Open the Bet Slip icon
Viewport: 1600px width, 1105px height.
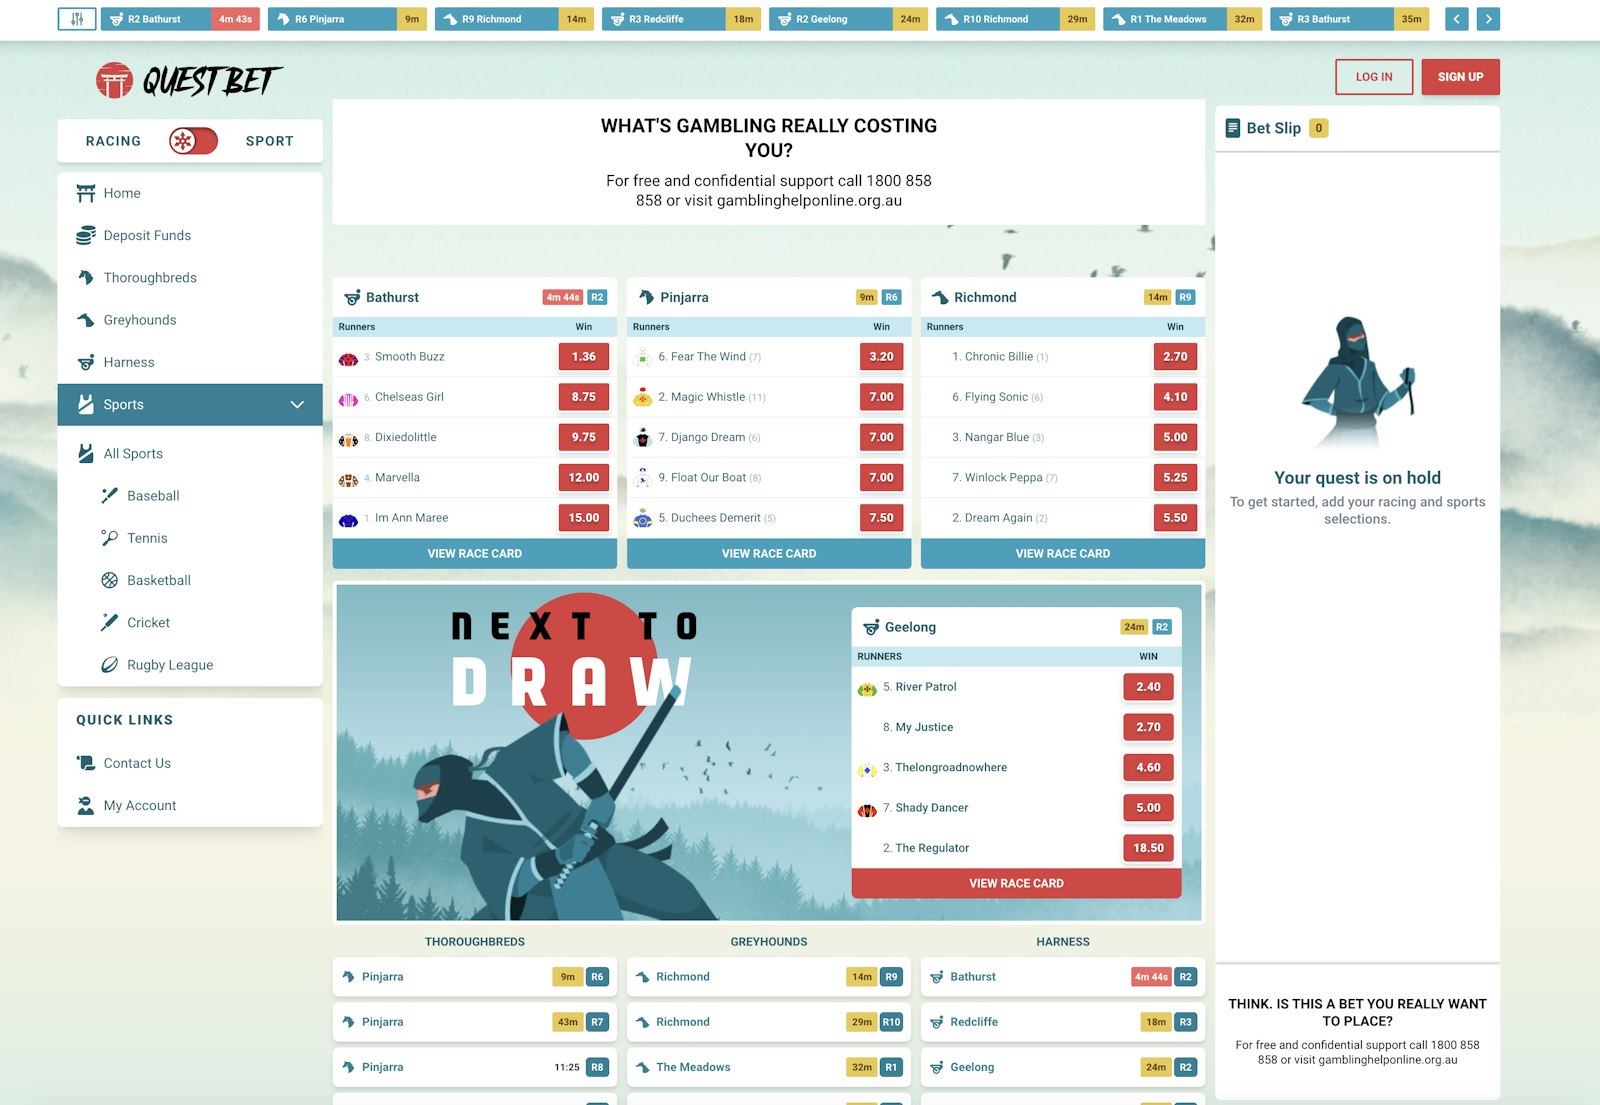click(x=1233, y=127)
